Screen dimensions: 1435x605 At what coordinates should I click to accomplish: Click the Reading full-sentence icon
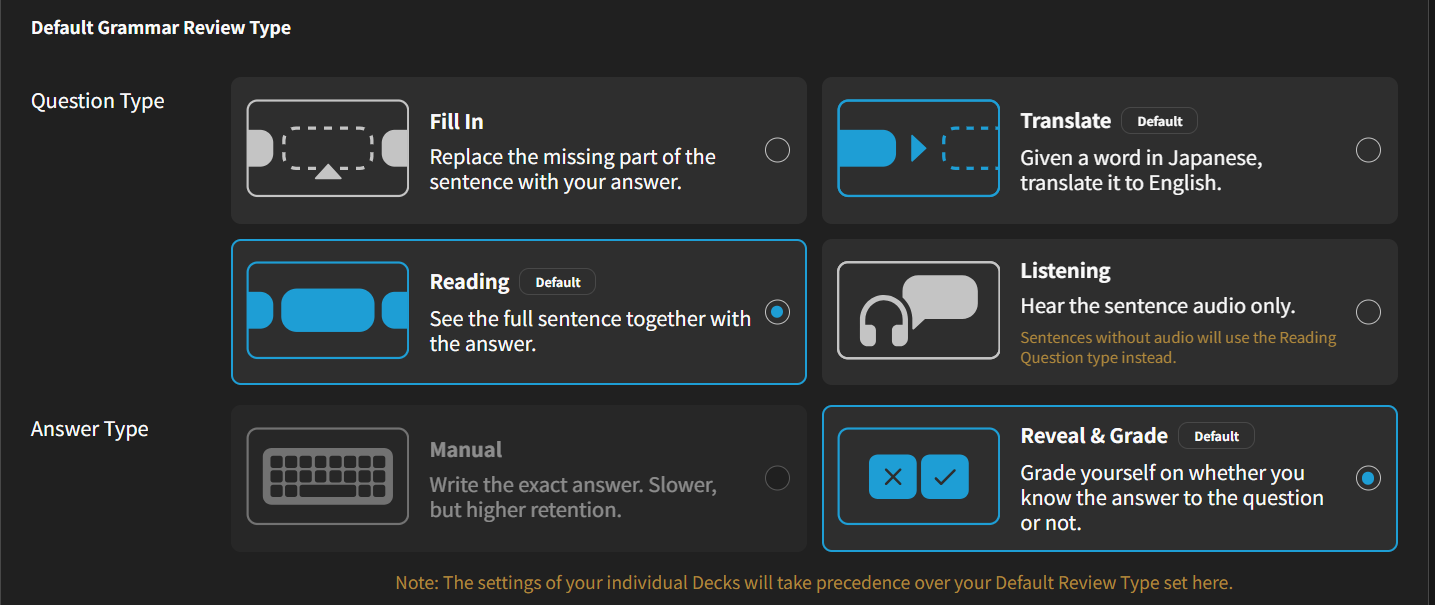328,310
